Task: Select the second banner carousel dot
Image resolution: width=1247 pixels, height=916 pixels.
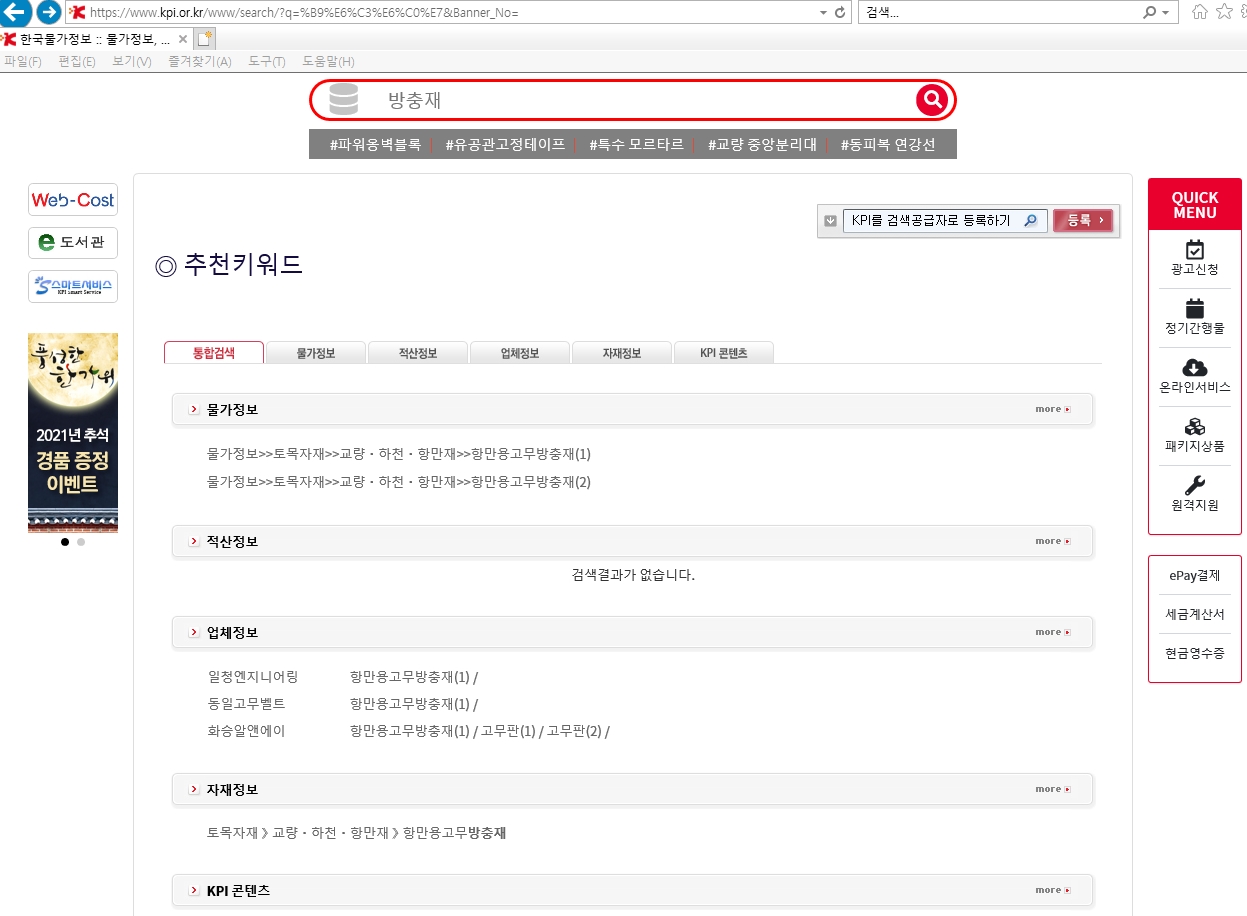Action: 81,542
